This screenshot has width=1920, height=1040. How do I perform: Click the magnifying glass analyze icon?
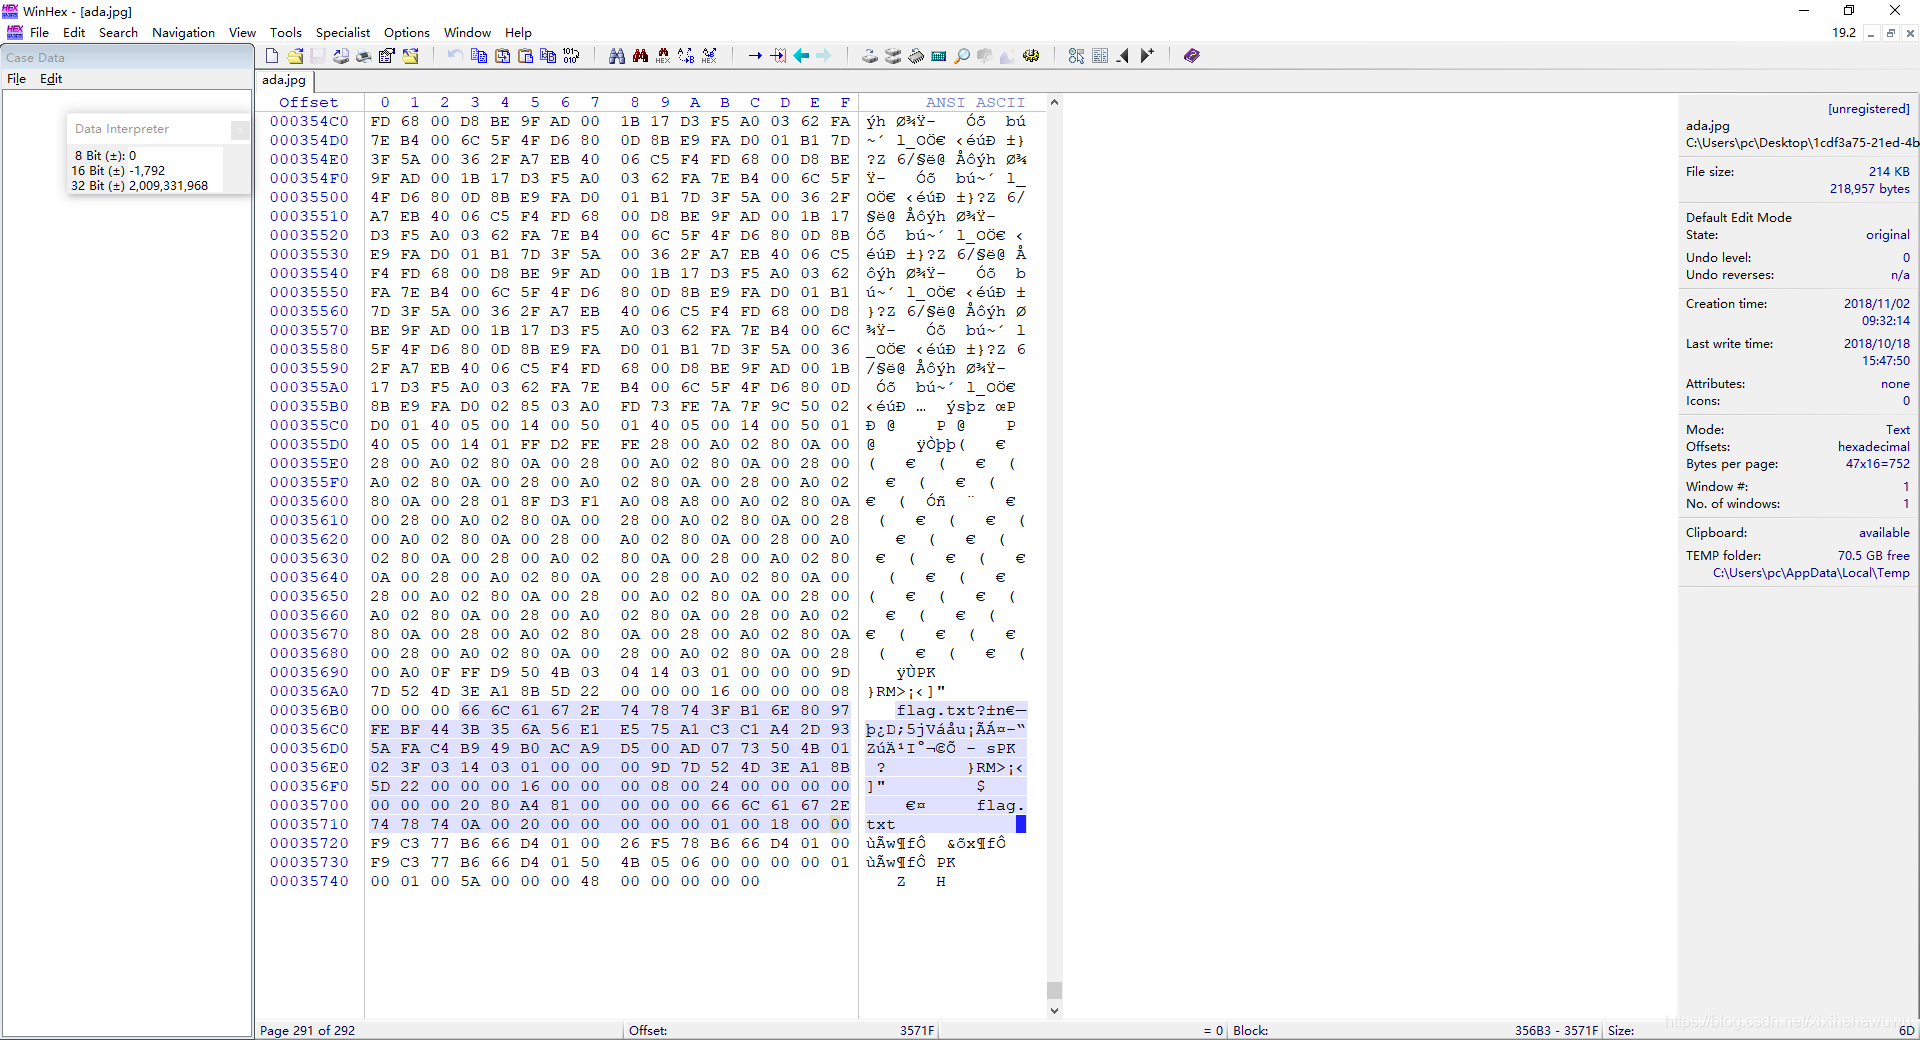[x=961, y=56]
